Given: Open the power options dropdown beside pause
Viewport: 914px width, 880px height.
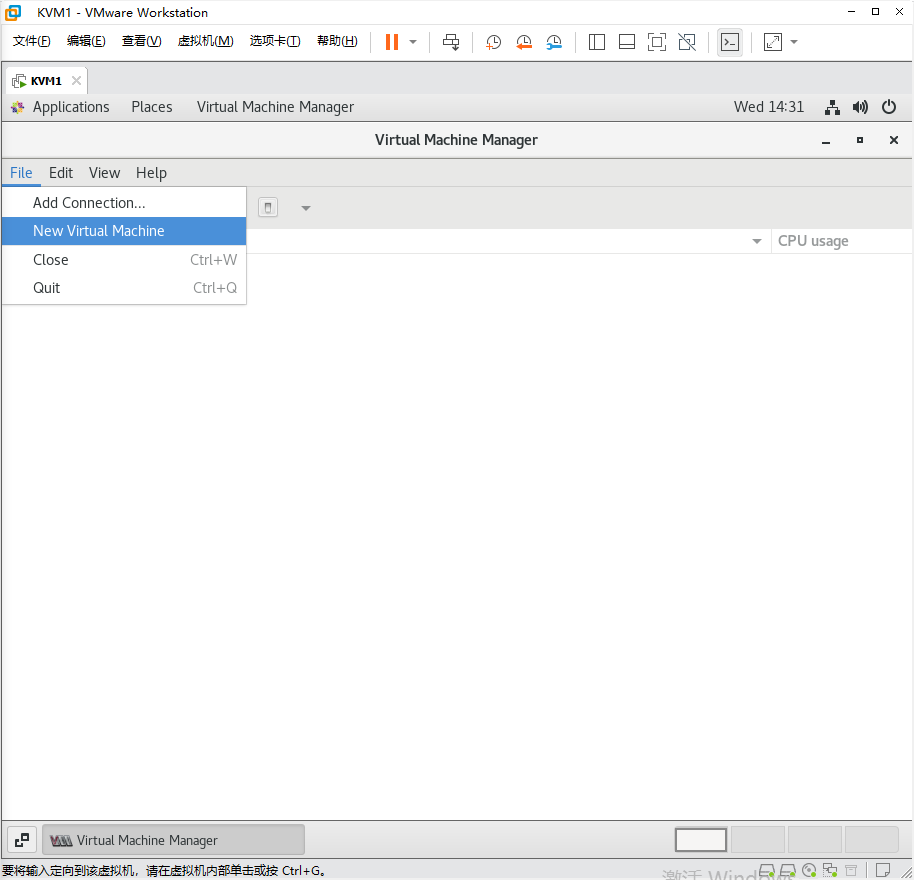Looking at the screenshot, I should tap(413, 42).
